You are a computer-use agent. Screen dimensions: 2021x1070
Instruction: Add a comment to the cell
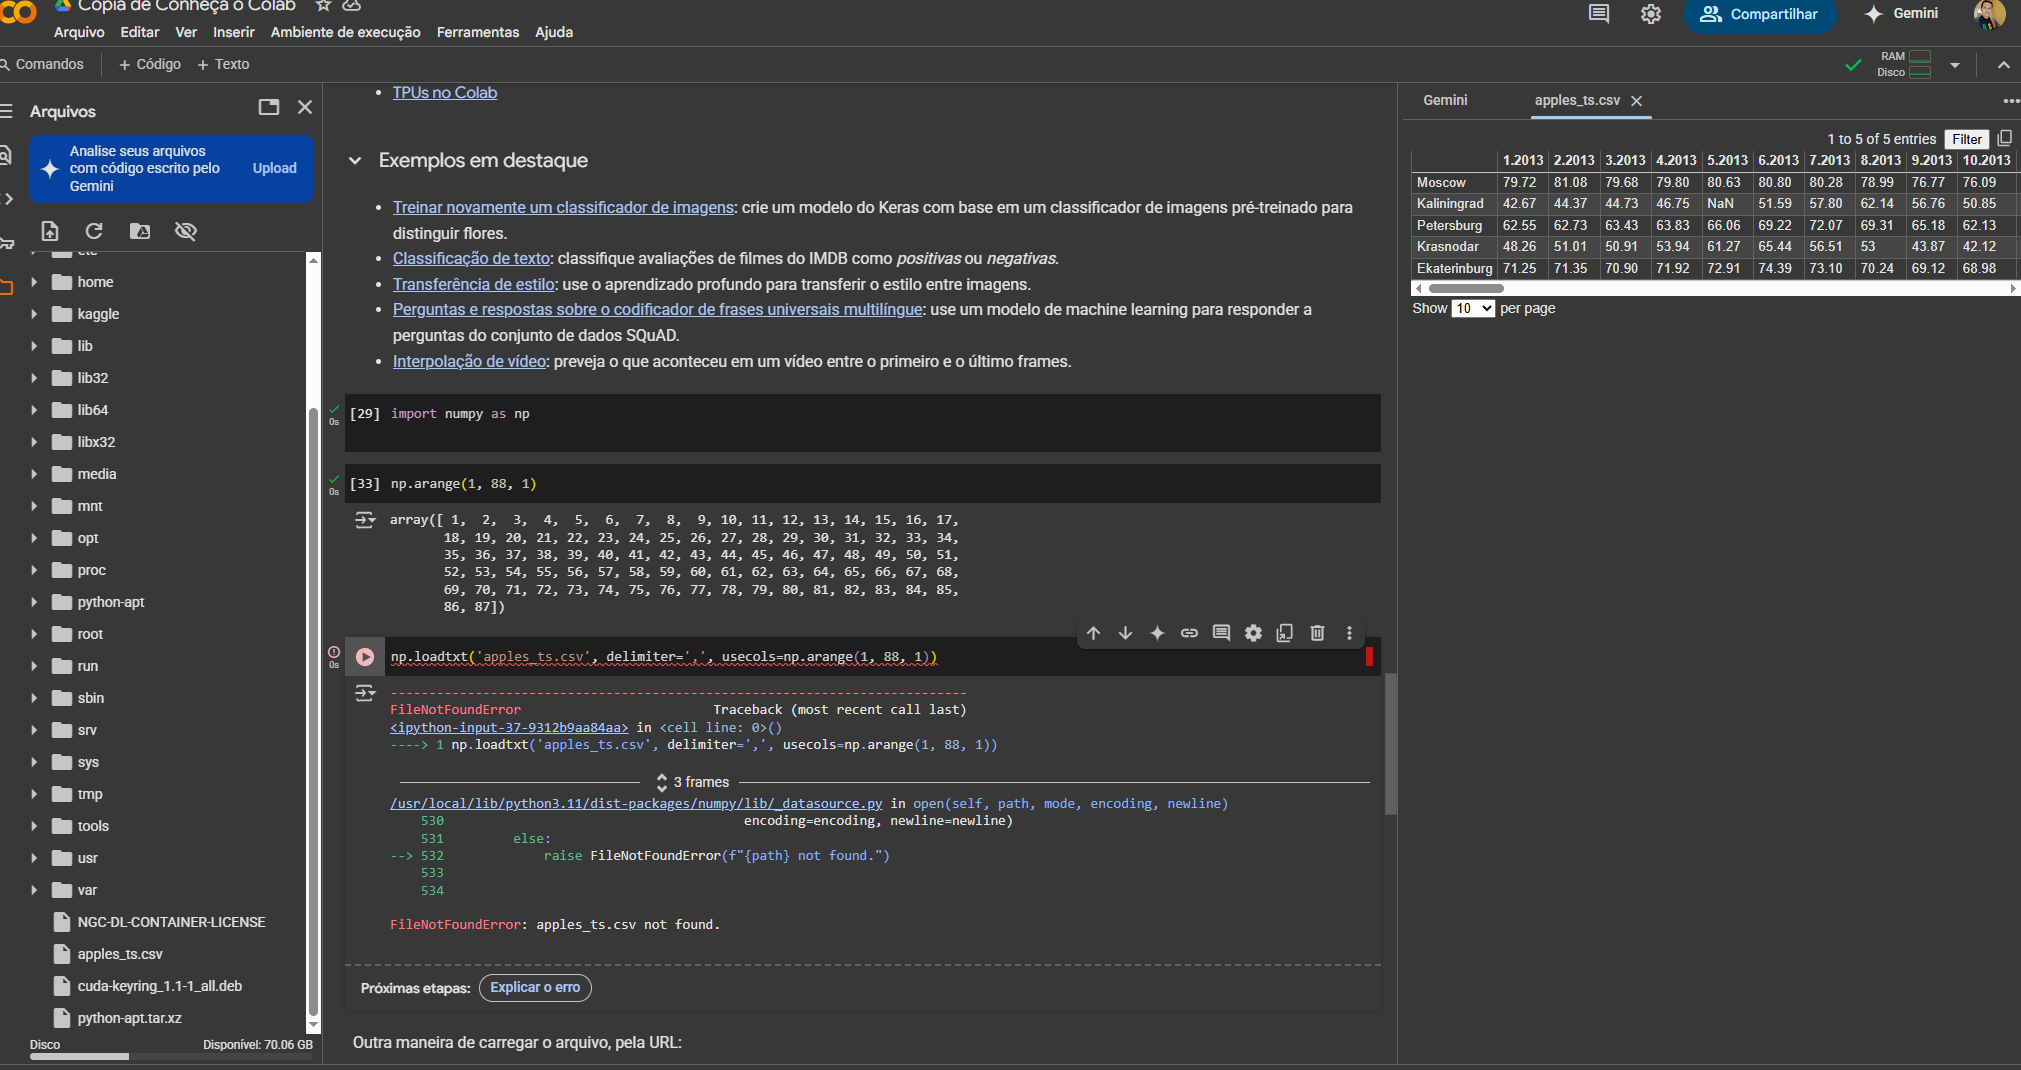point(1221,633)
